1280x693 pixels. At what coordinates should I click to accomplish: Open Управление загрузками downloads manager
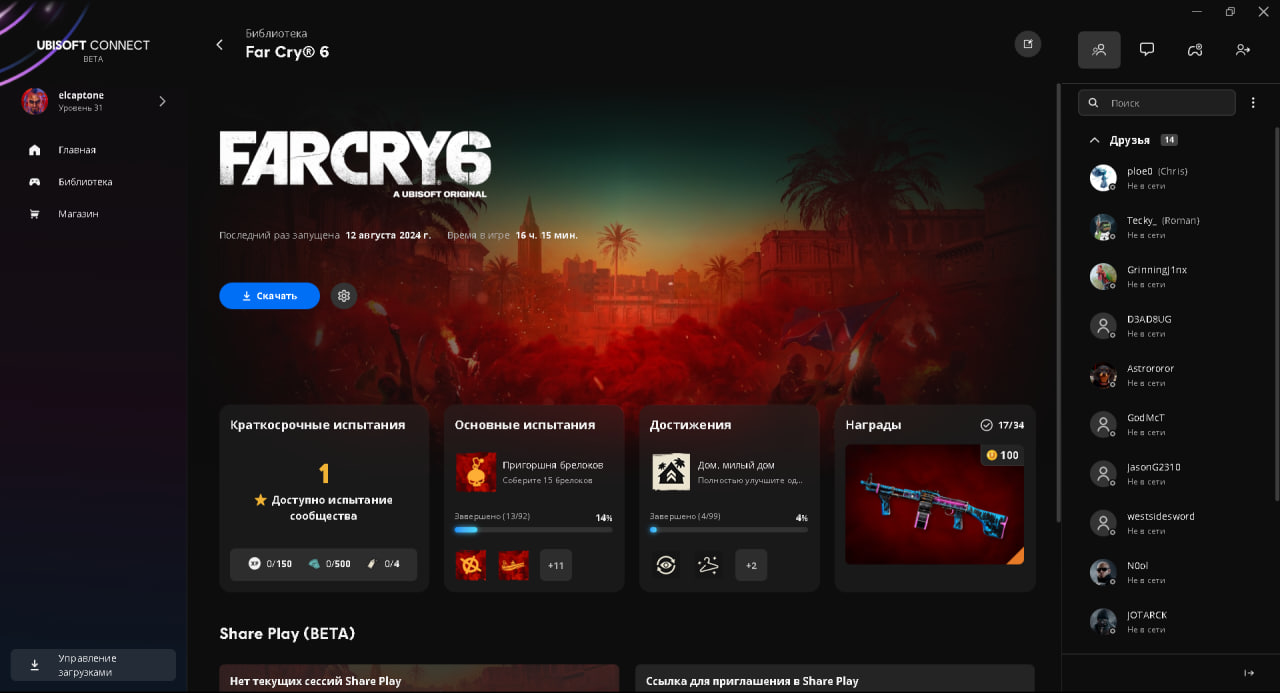tap(93, 665)
